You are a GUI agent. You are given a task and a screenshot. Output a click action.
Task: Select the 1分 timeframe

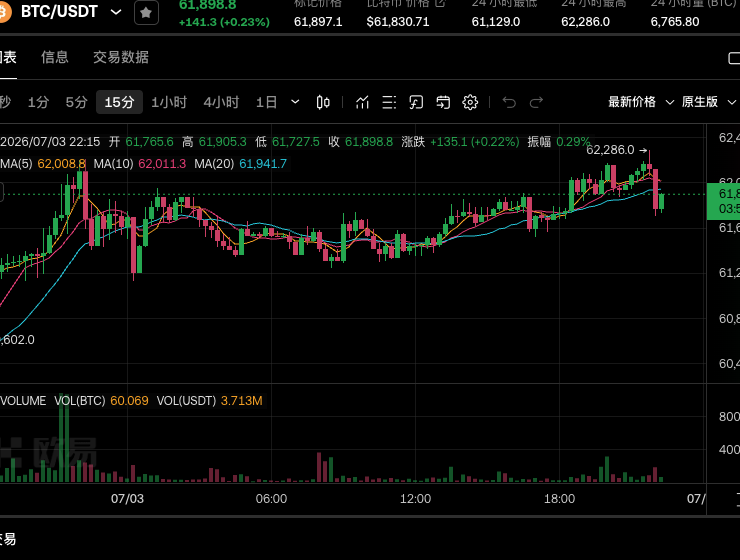tap(38, 102)
